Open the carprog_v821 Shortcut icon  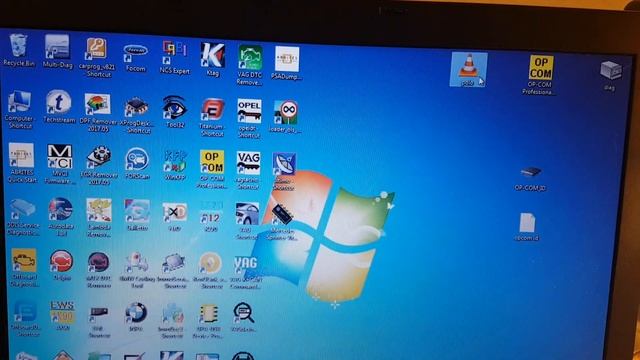[96, 49]
